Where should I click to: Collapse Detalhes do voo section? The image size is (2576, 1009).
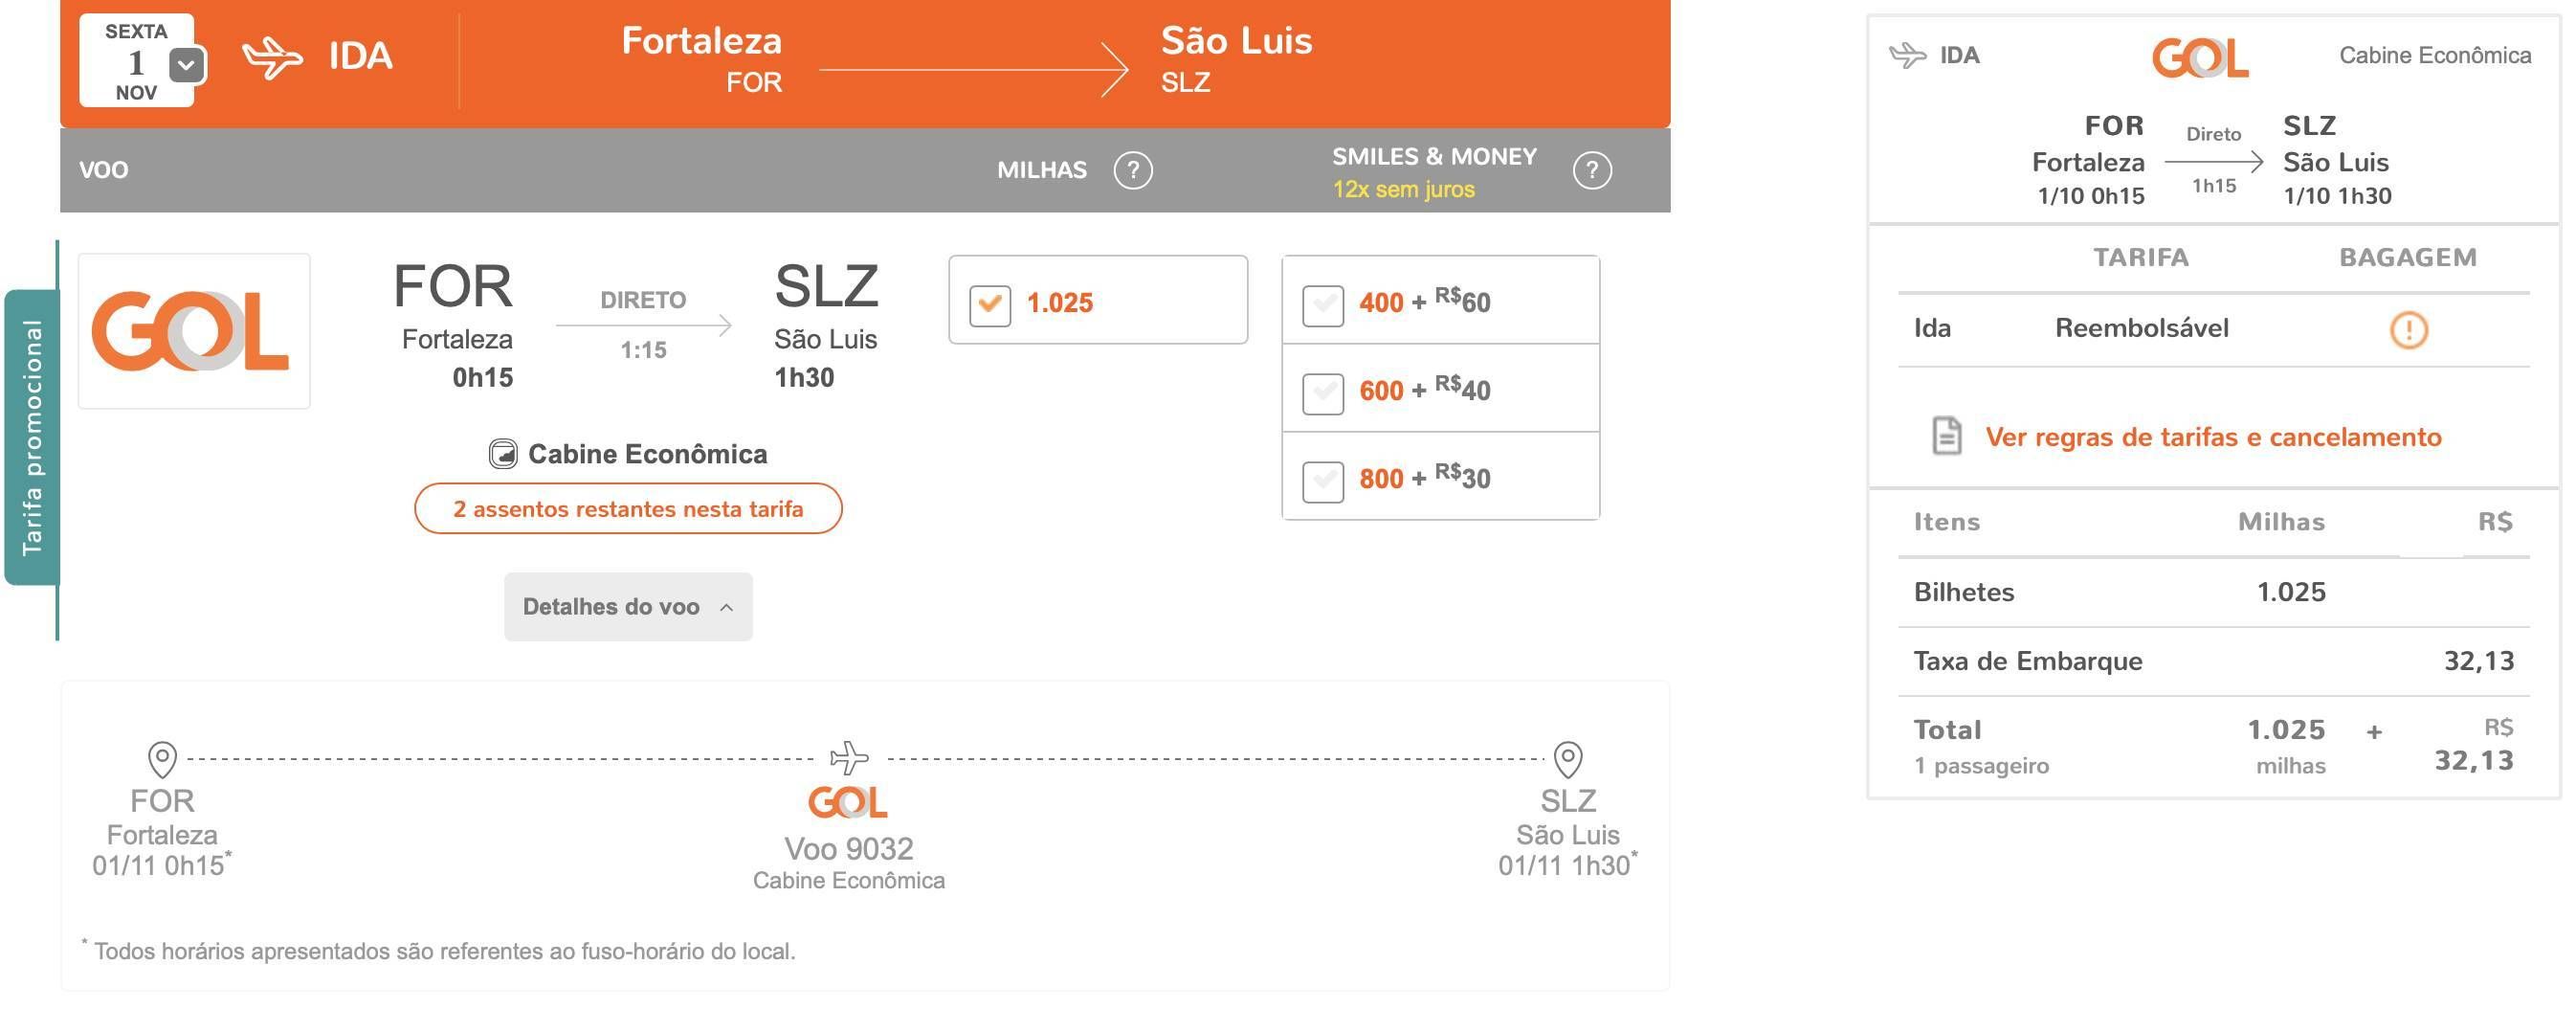(x=628, y=606)
